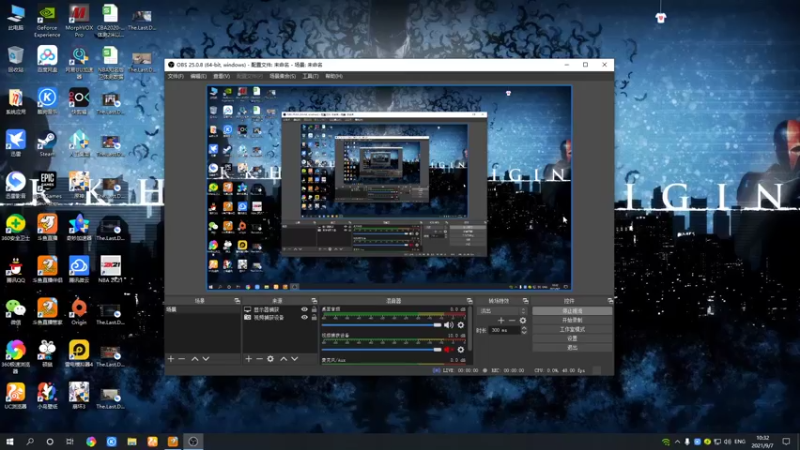Hide the video capture device eye icon

click(x=305, y=317)
